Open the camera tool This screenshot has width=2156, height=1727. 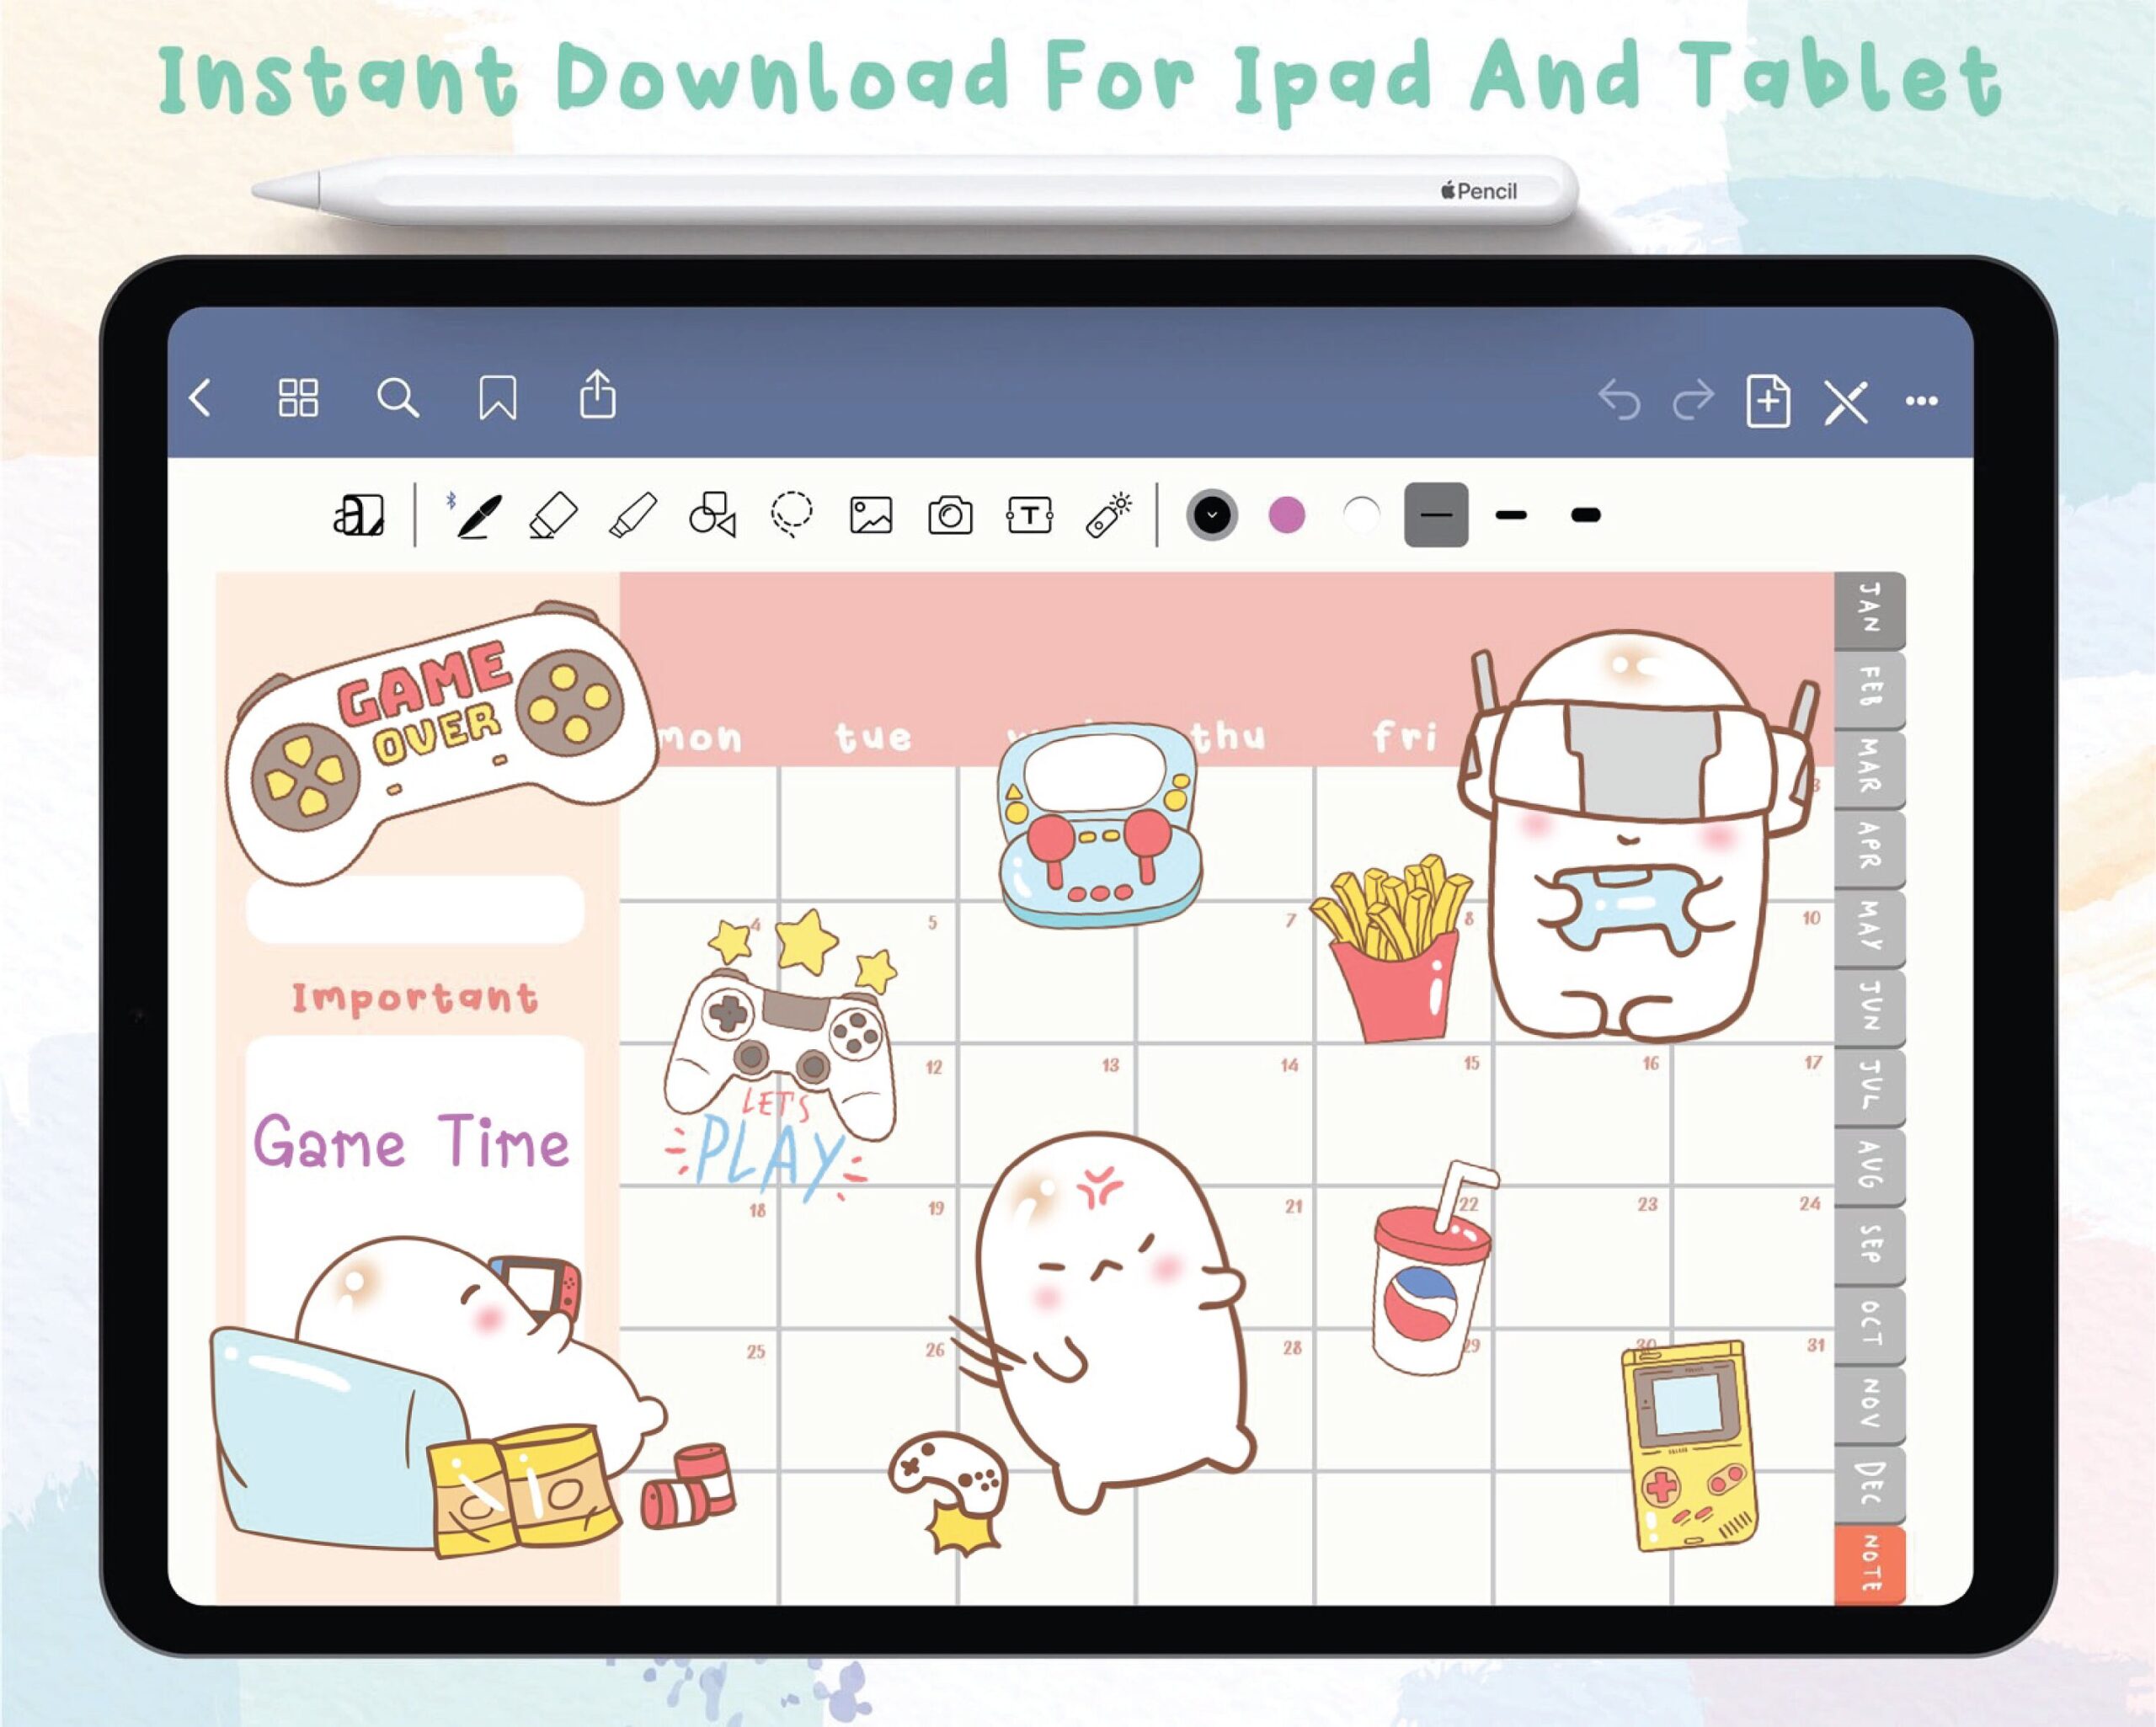click(x=950, y=516)
